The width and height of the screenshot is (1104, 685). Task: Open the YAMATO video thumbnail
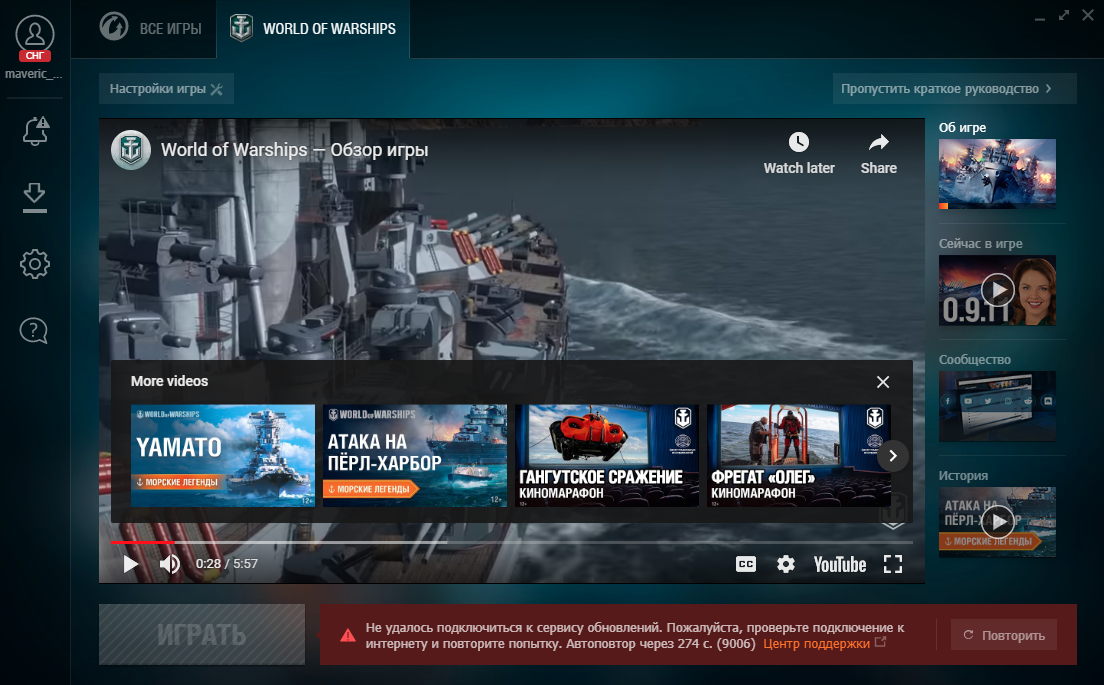coord(223,455)
